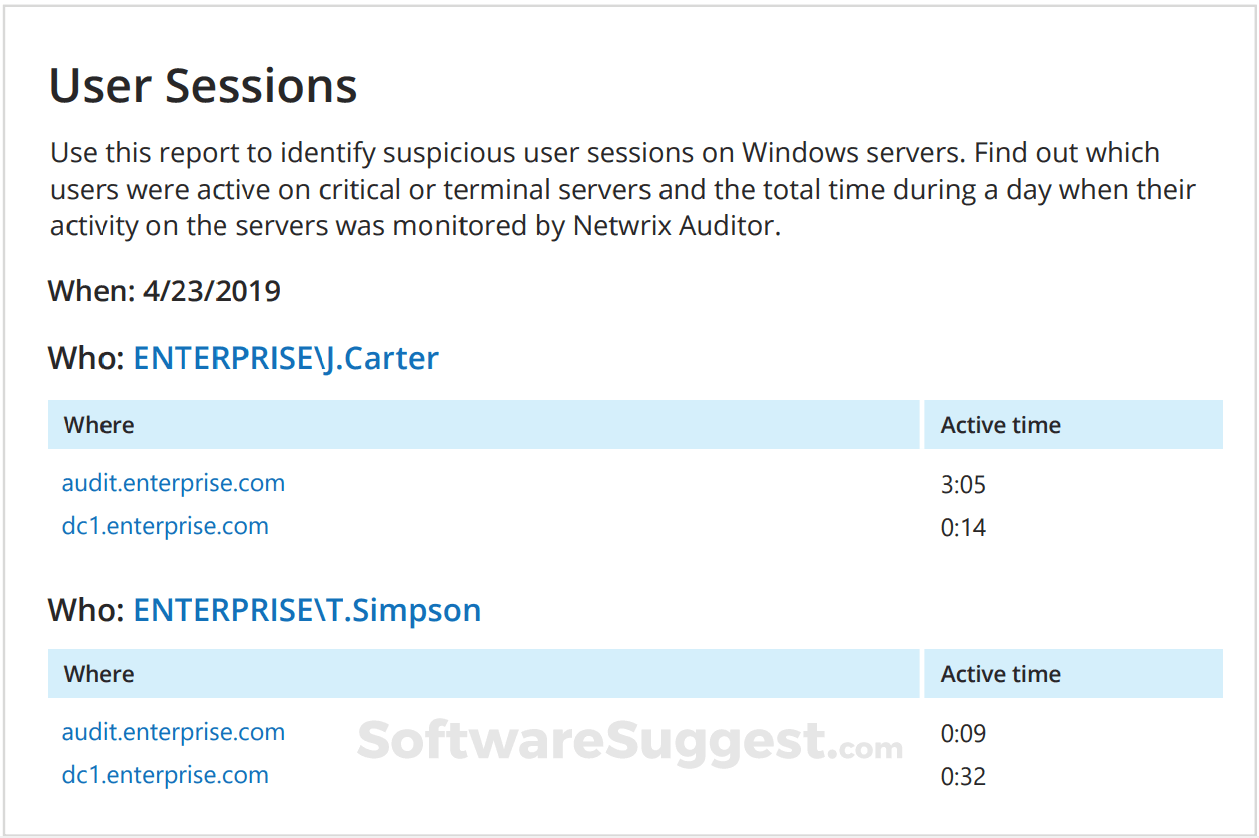
Task: Click the 3:05 active time value
Action: pyautogui.click(x=963, y=485)
